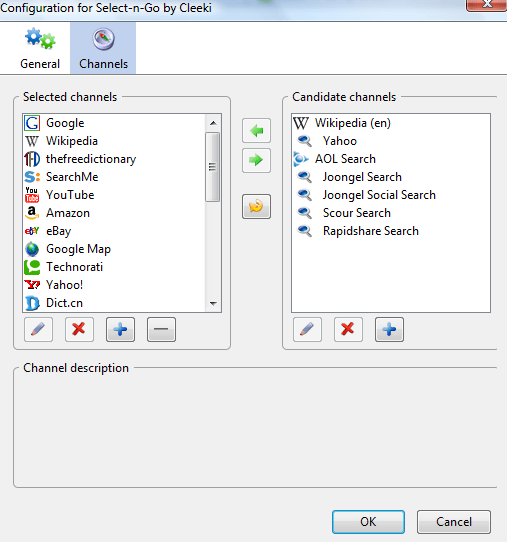Open the Channels tab
This screenshot has height=542, width=507.
(103, 48)
